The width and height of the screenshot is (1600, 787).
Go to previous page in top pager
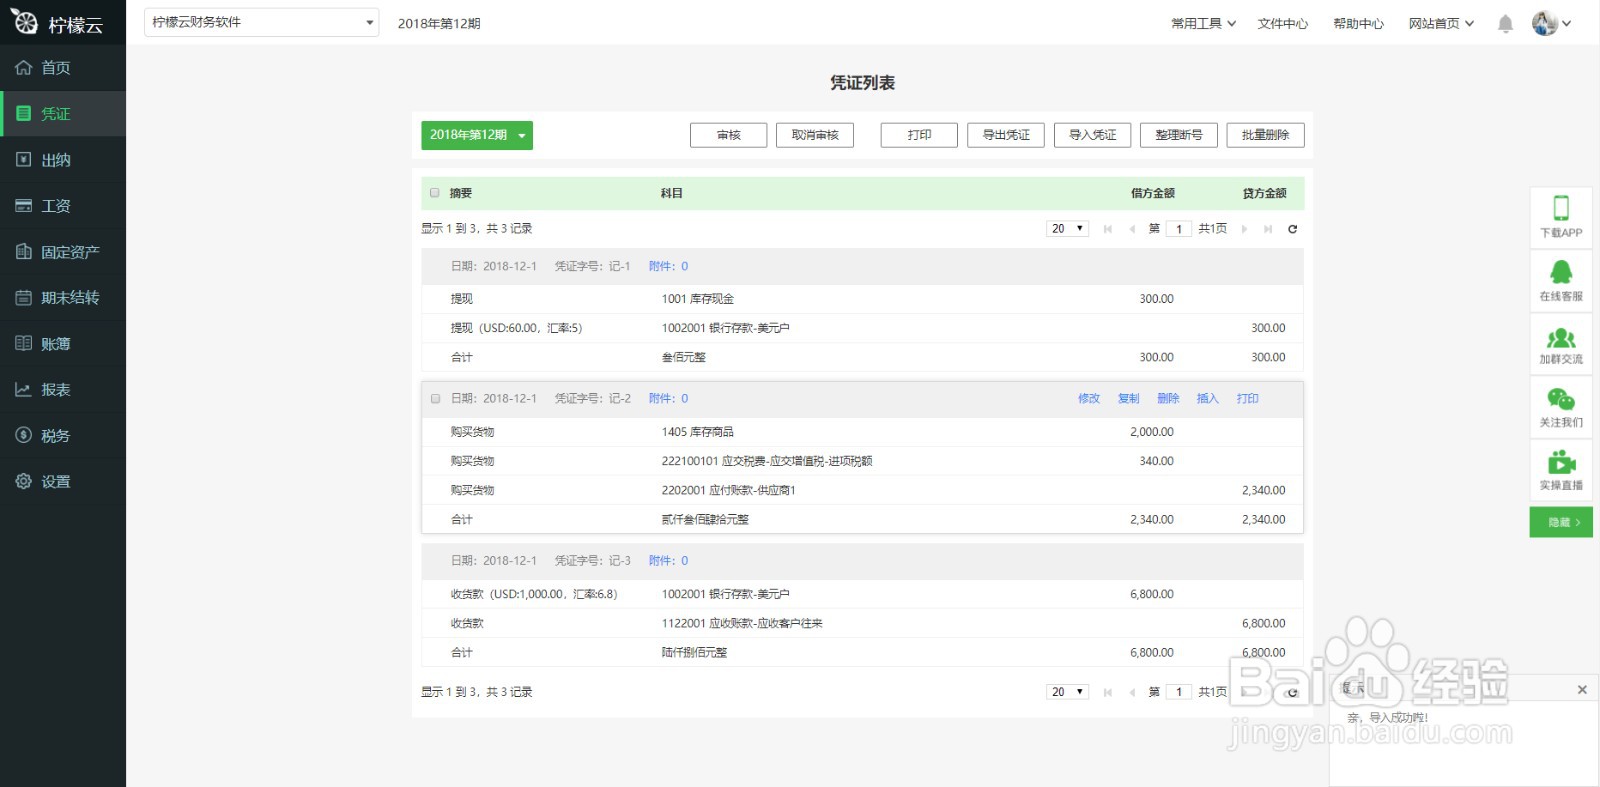[1132, 229]
